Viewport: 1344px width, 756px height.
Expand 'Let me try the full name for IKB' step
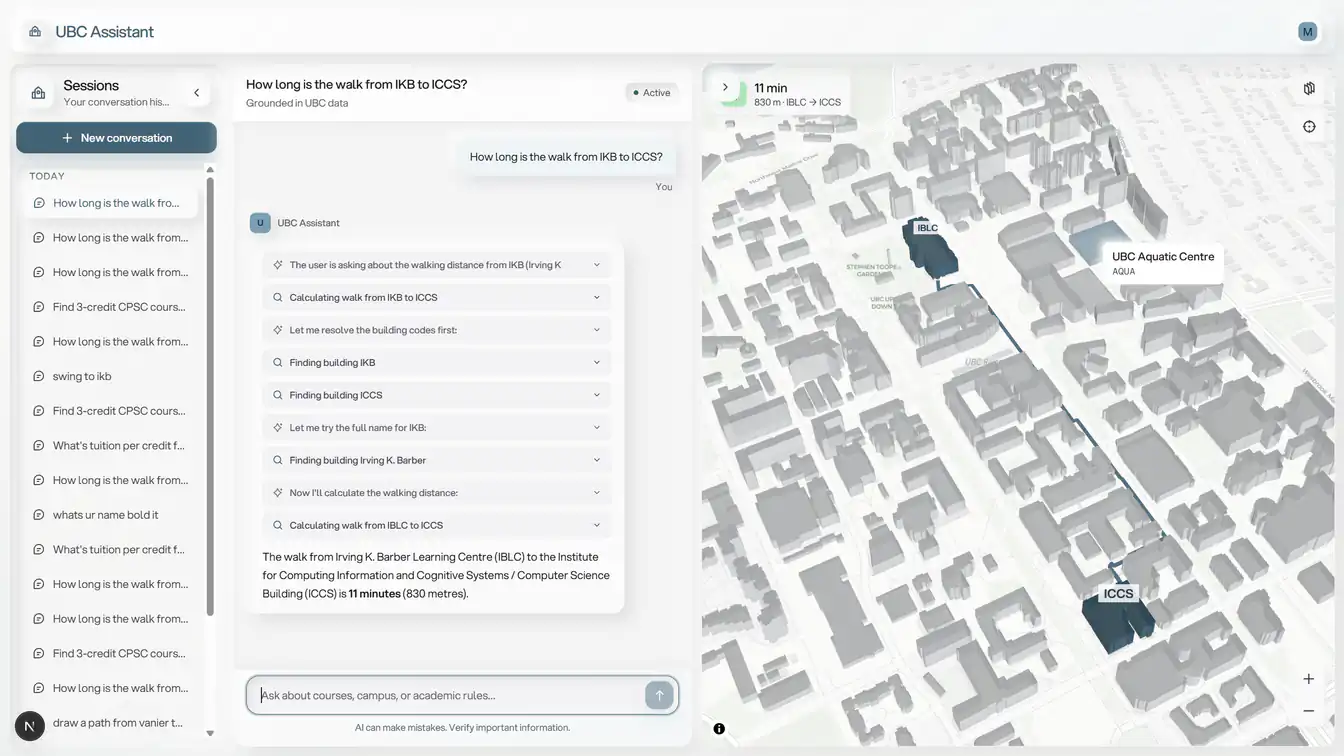point(436,428)
